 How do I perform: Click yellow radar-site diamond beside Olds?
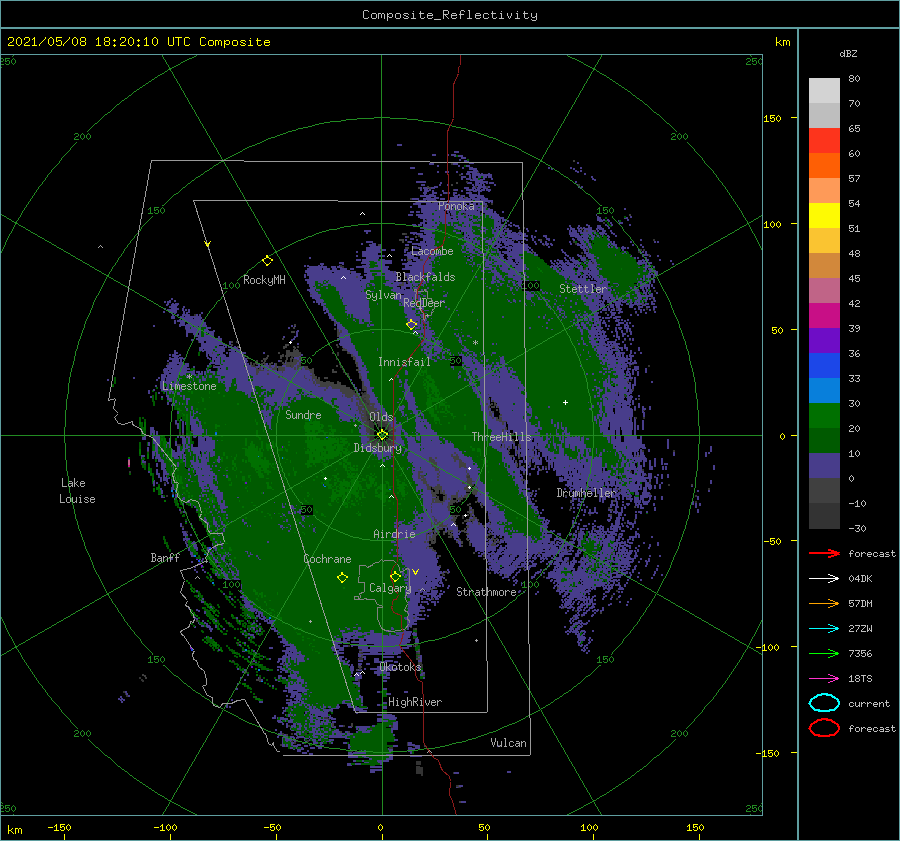click(x=382, y=435)
